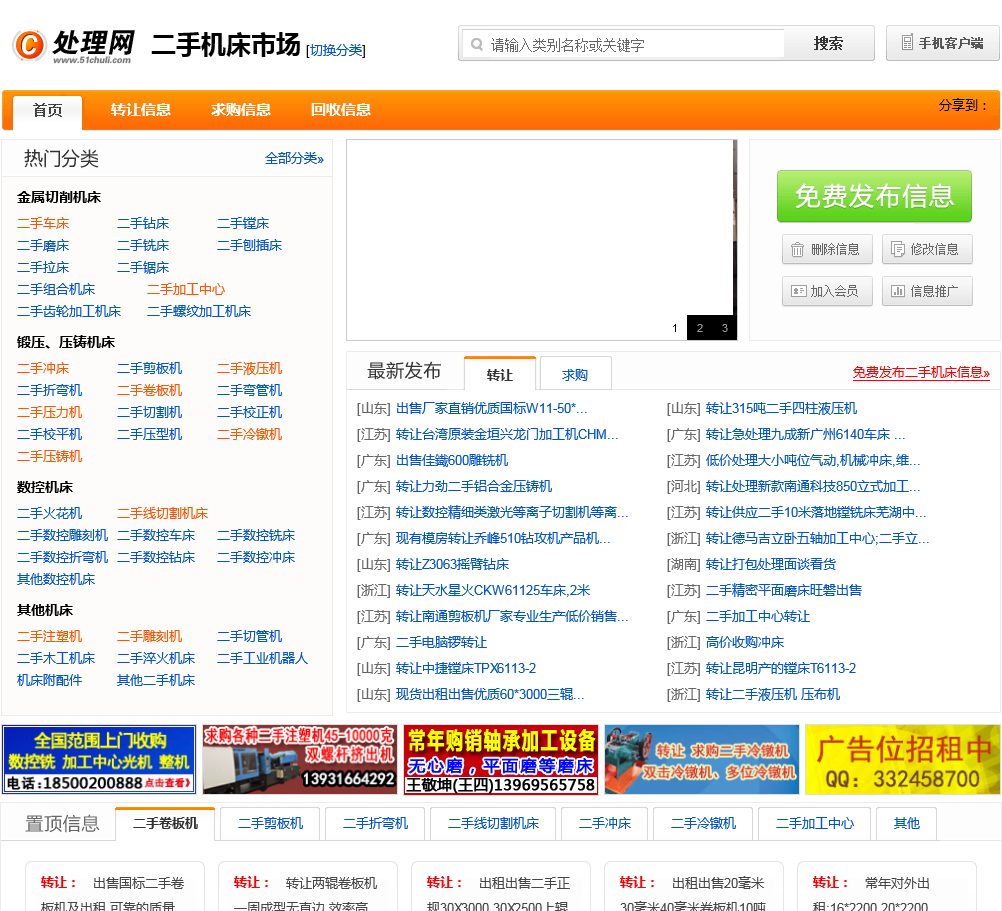Select 二手线切割机床 tab in 置顶信息

coord(493,823)
